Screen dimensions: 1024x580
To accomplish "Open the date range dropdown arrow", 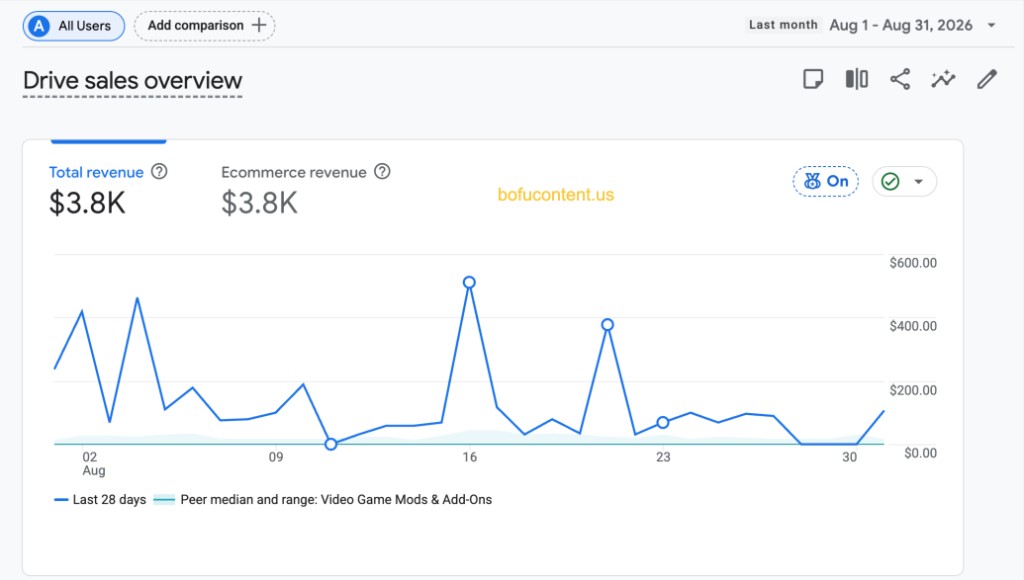I will 991,25.
